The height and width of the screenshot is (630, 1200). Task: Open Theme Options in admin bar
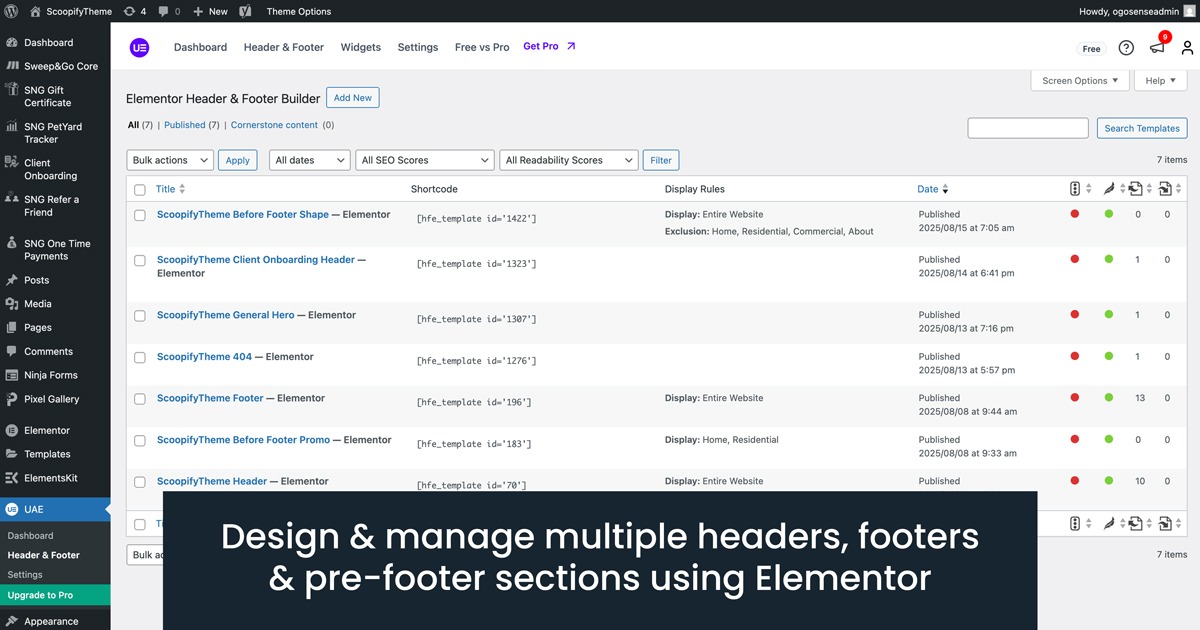[299, 11]
